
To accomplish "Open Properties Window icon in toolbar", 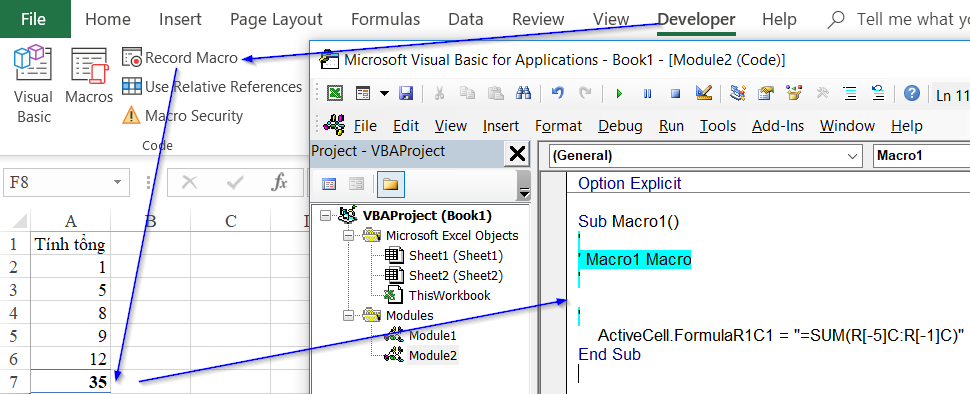I will tap(766, 93).
